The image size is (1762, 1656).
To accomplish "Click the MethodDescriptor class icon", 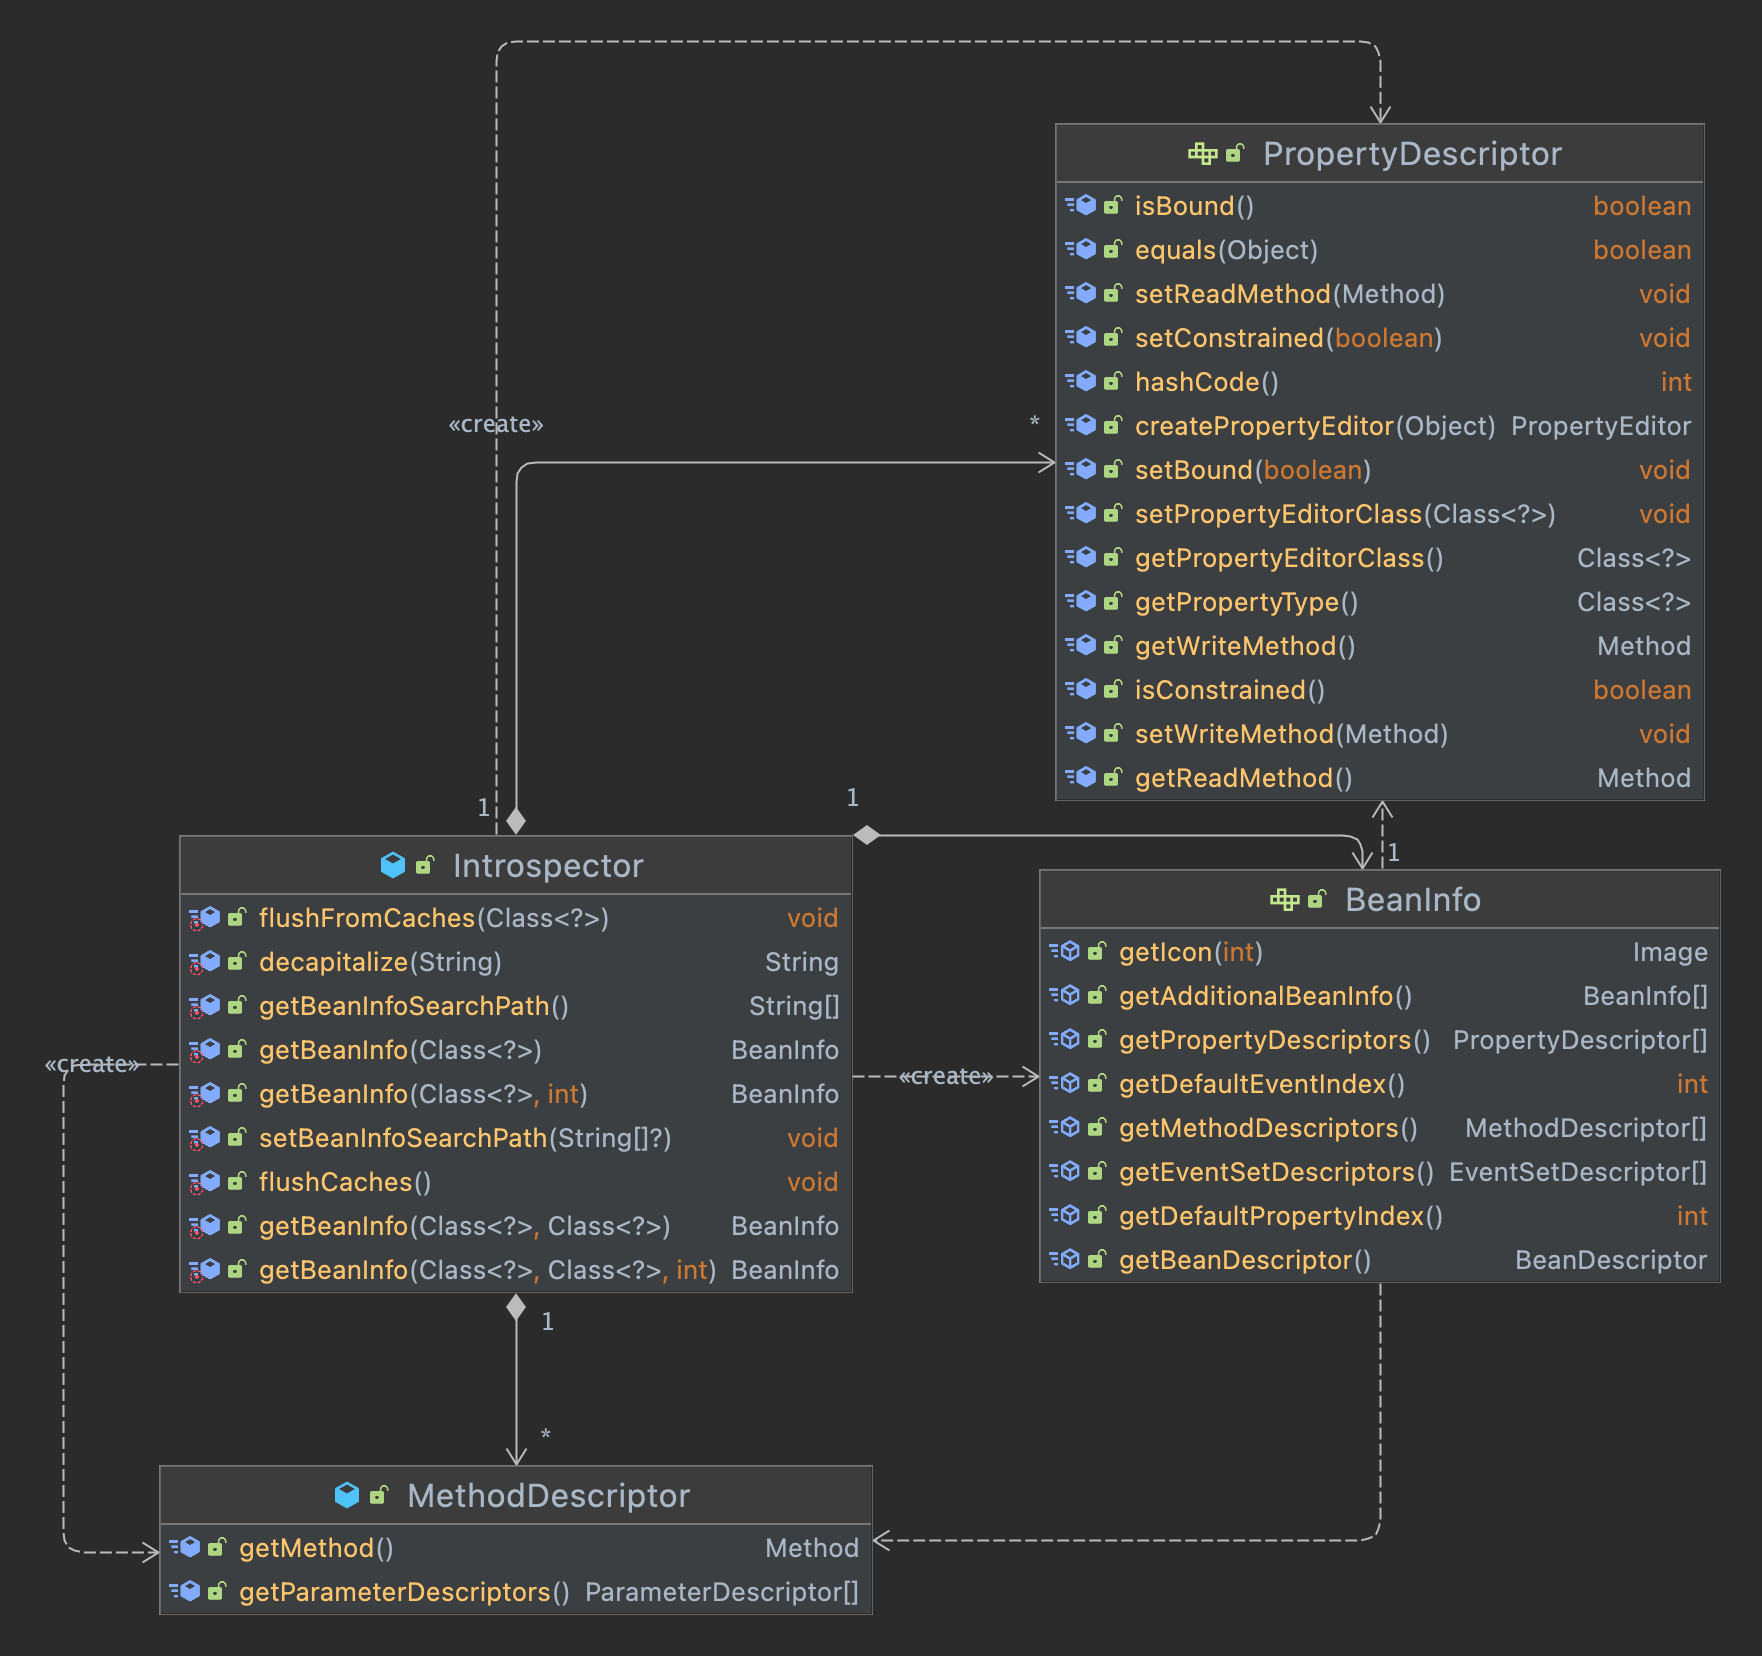I will 346,1496.
